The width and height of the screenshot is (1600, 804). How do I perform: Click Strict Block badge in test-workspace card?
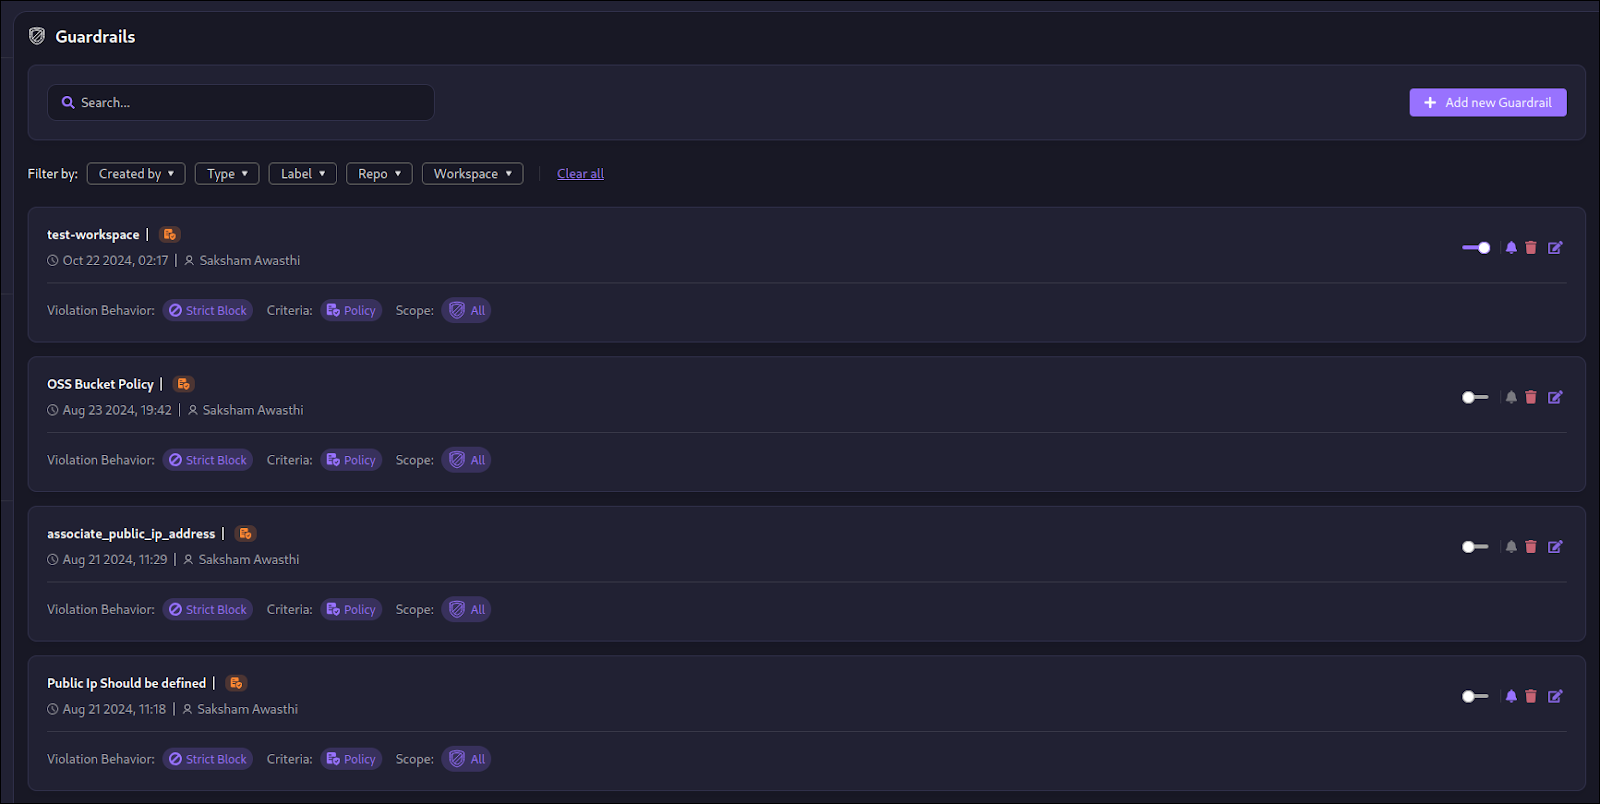point(208,310)
